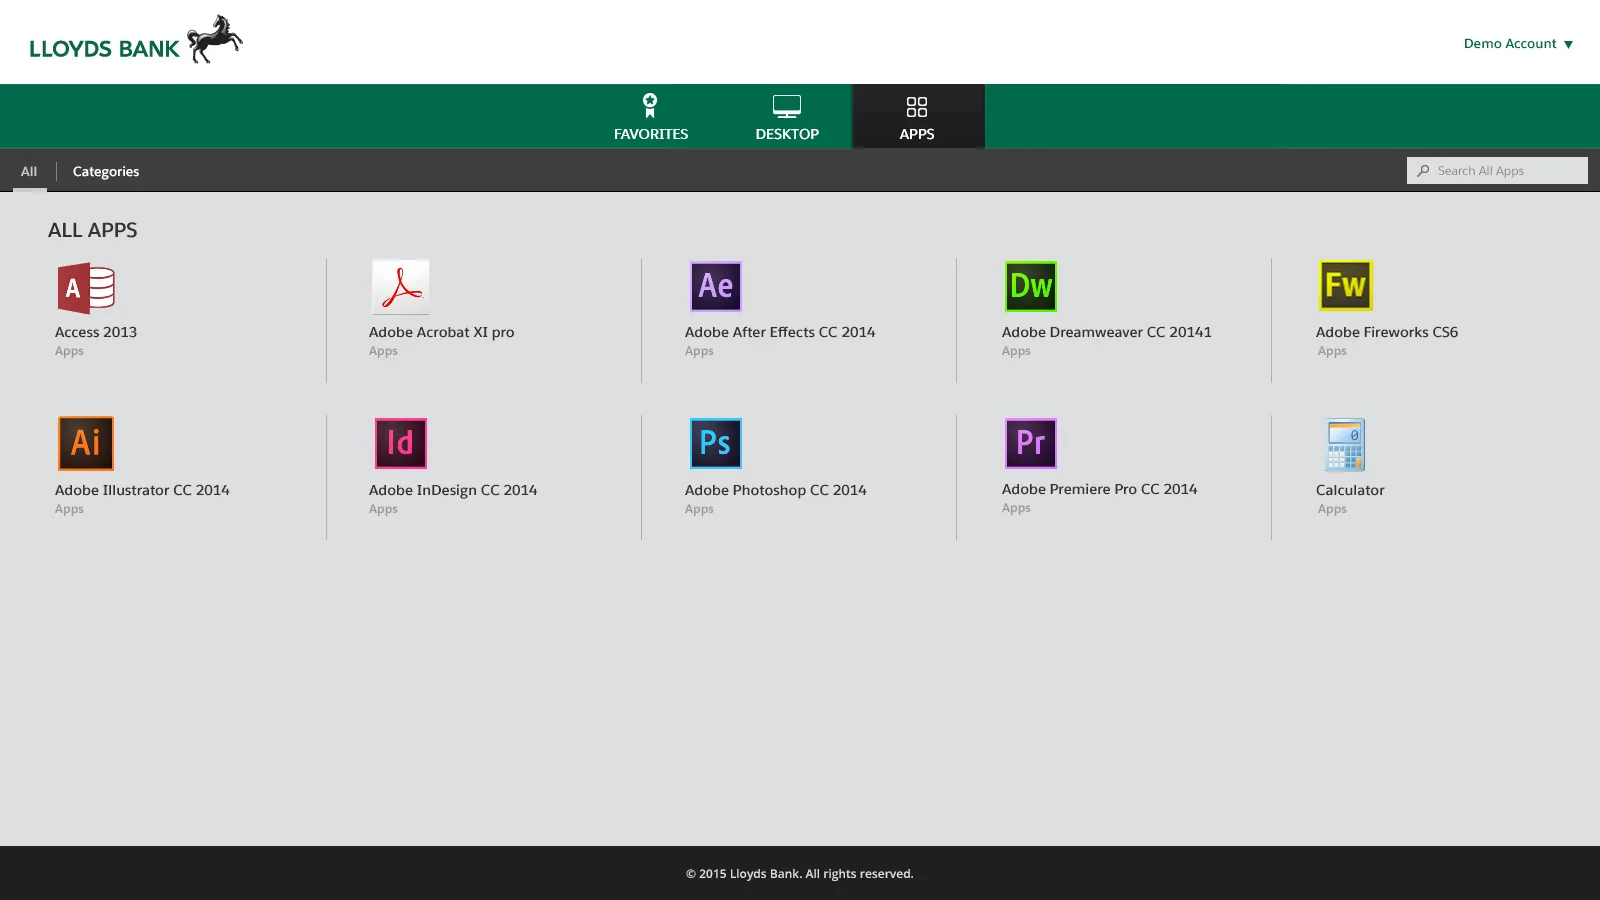The image size is (1600, 900).
Task: Open the After Effects Ae icon
Action: 716,286
